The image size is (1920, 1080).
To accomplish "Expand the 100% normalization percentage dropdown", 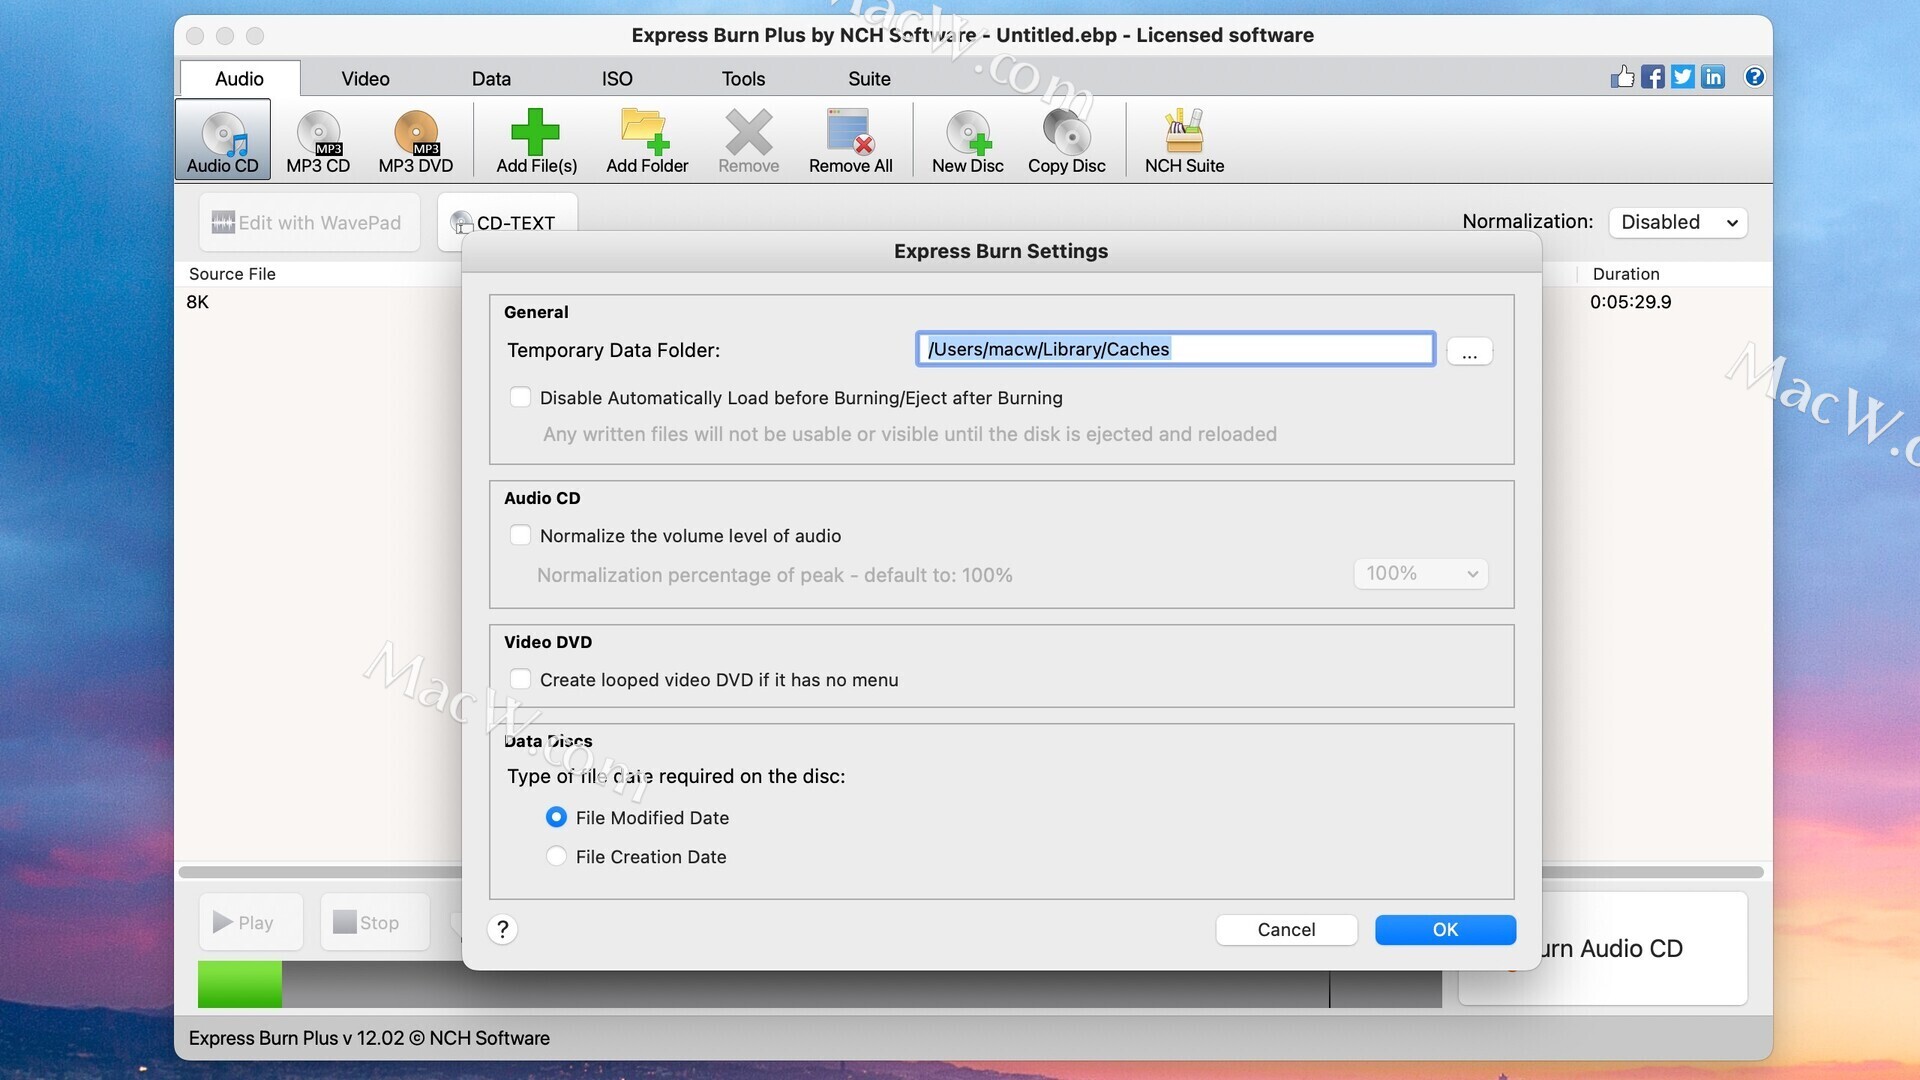I will [1420, 573].
